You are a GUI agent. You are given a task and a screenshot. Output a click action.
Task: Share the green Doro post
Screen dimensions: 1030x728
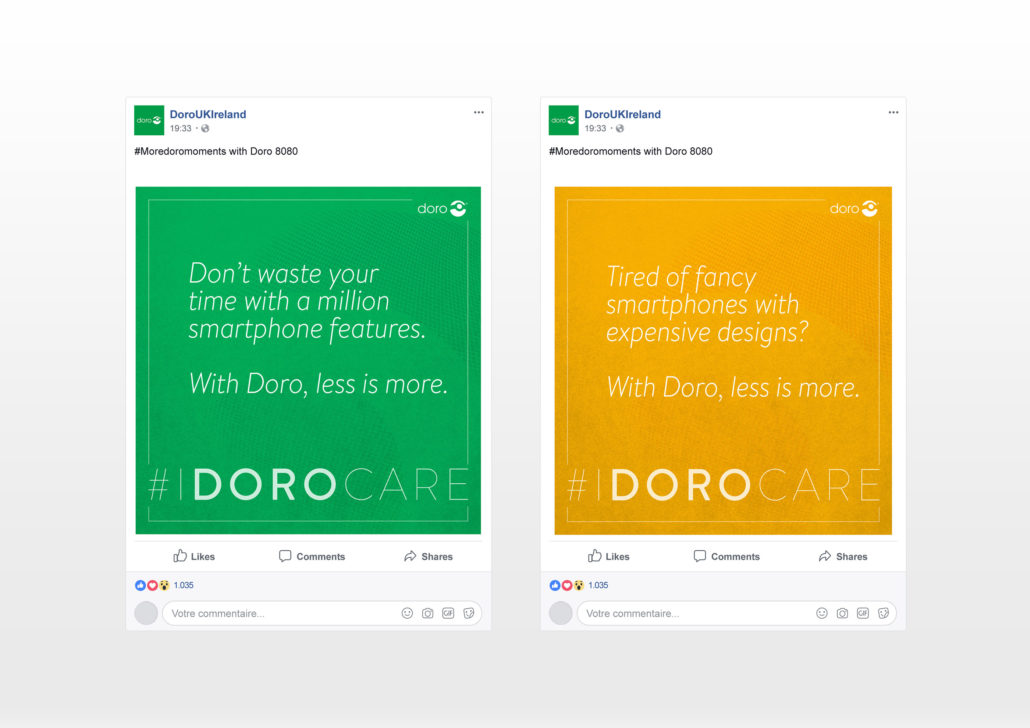(x=428, y=557)
